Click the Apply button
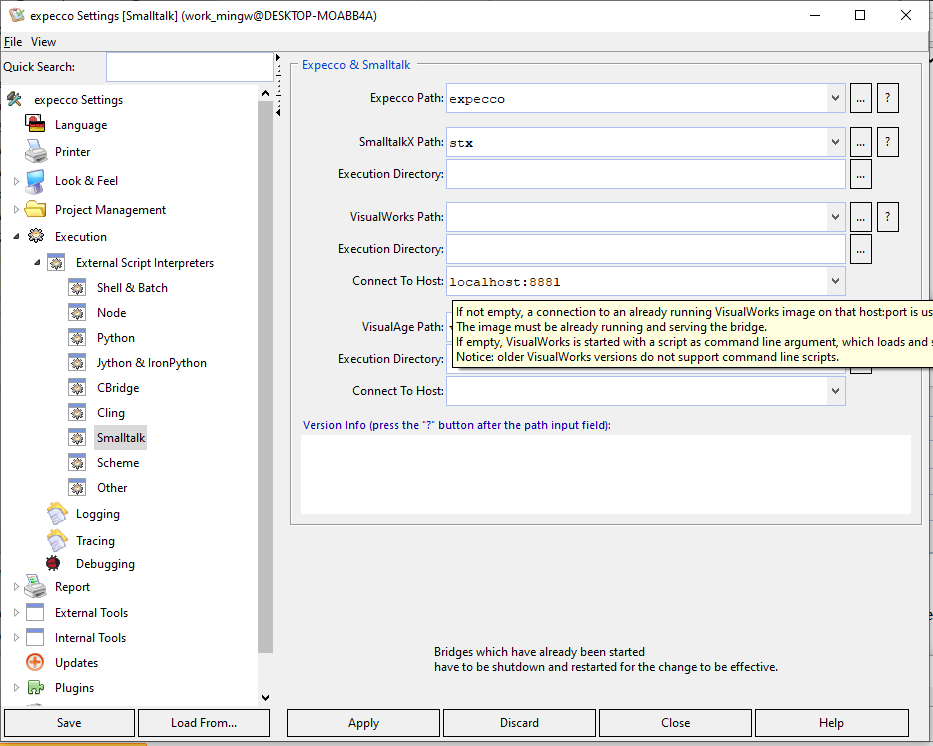933x746 pixels. coord(363,723)
